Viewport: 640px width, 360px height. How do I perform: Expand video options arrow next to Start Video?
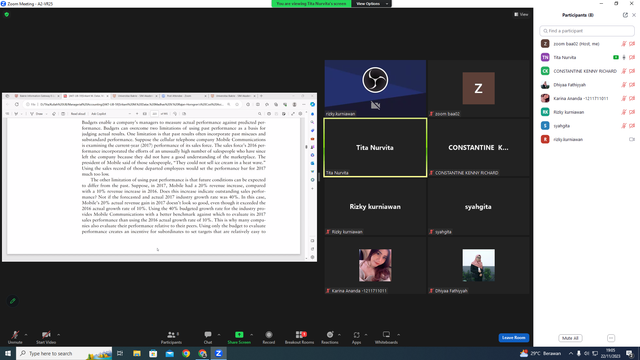[x=58, y=335]
